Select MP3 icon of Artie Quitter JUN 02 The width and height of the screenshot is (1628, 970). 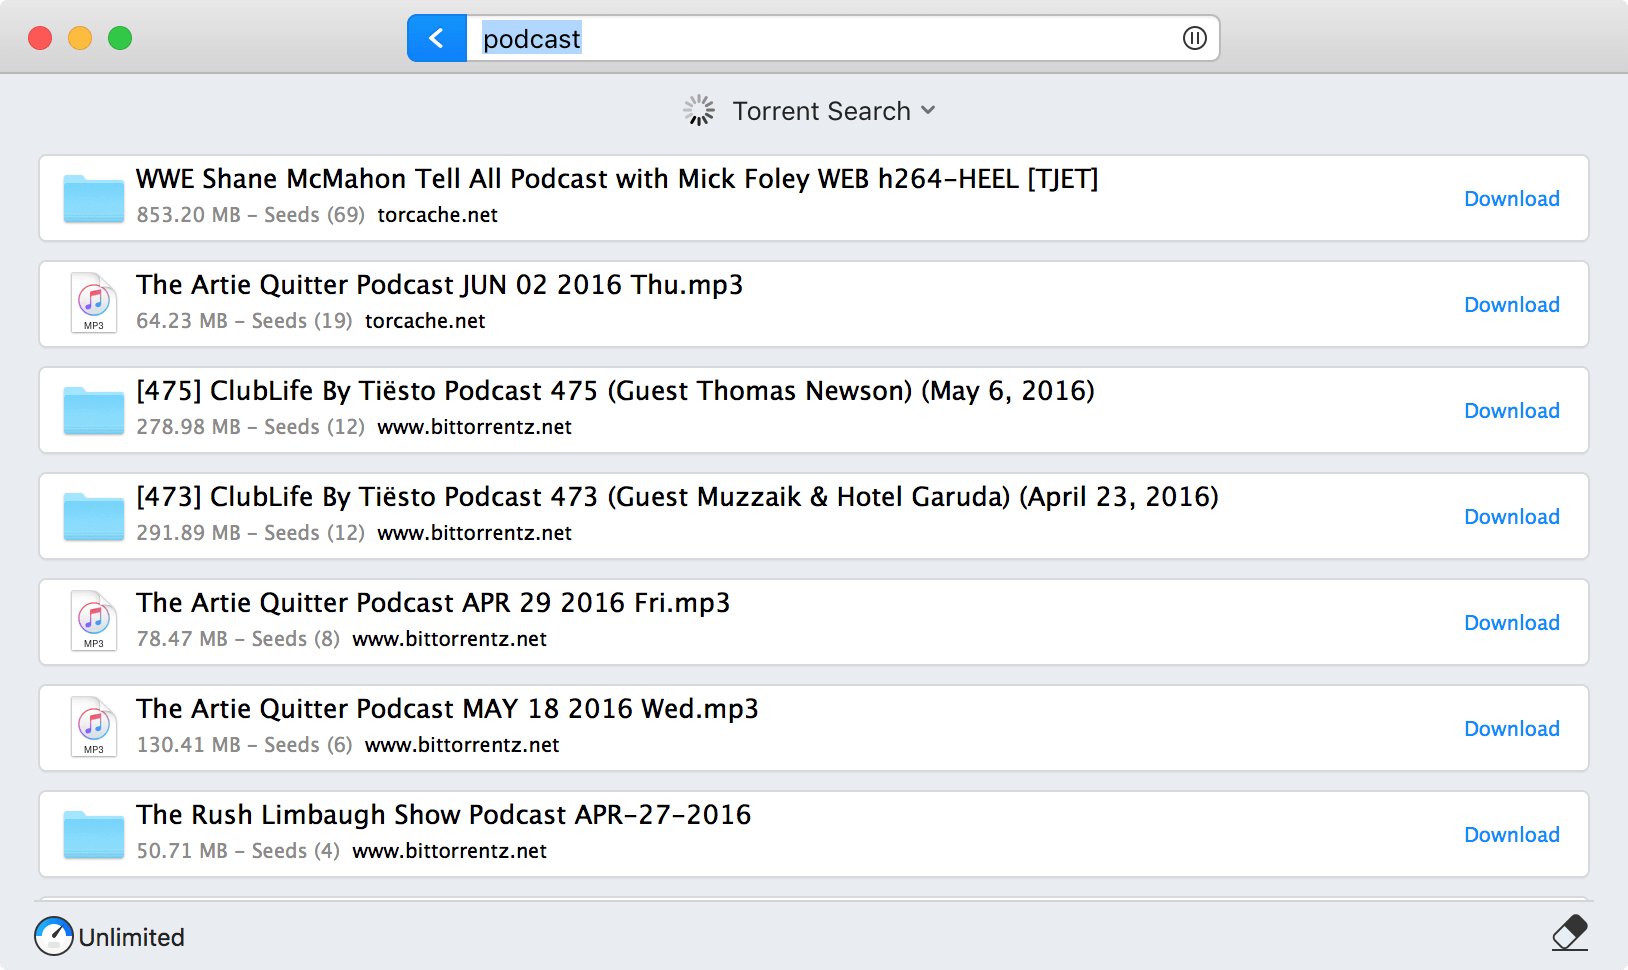click(93, 303)
